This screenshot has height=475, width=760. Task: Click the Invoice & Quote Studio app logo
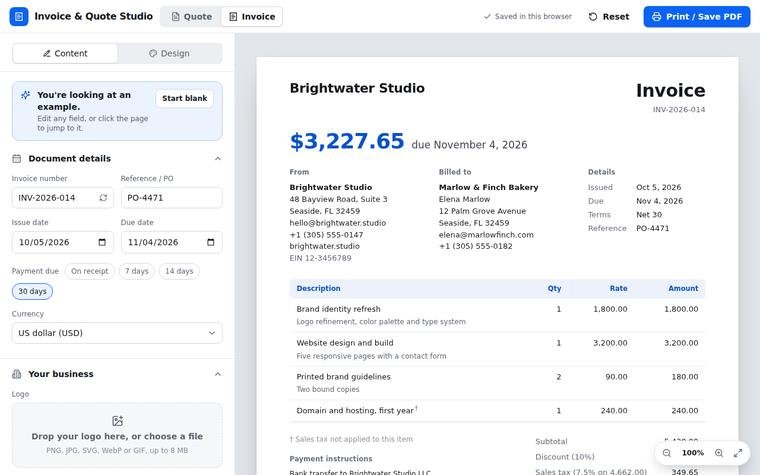tap(19, 16)
